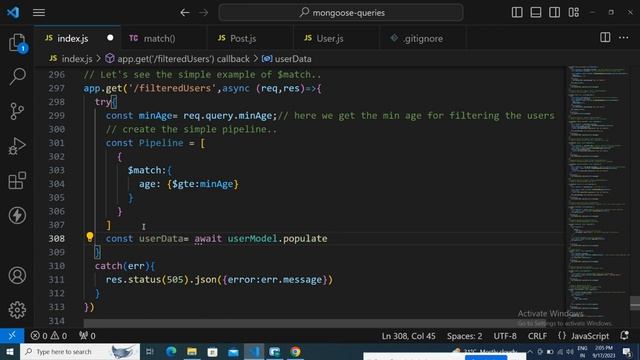Click the ports forwarded indicator showing 0
Viewport: 640px width, 360px height.
[x=87, y=336]
